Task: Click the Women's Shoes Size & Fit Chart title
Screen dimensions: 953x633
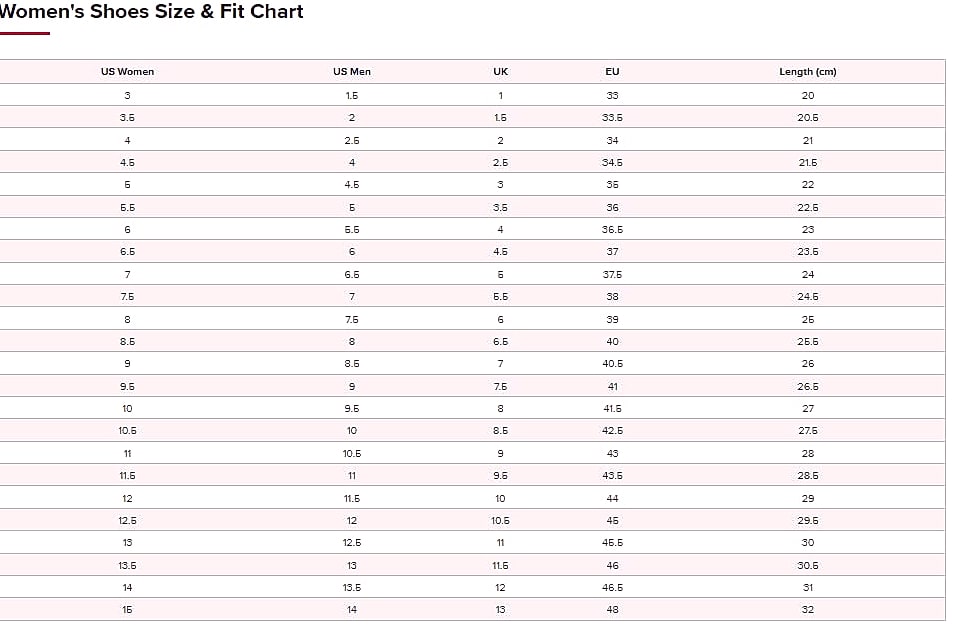Action: [x=151, y=12]
